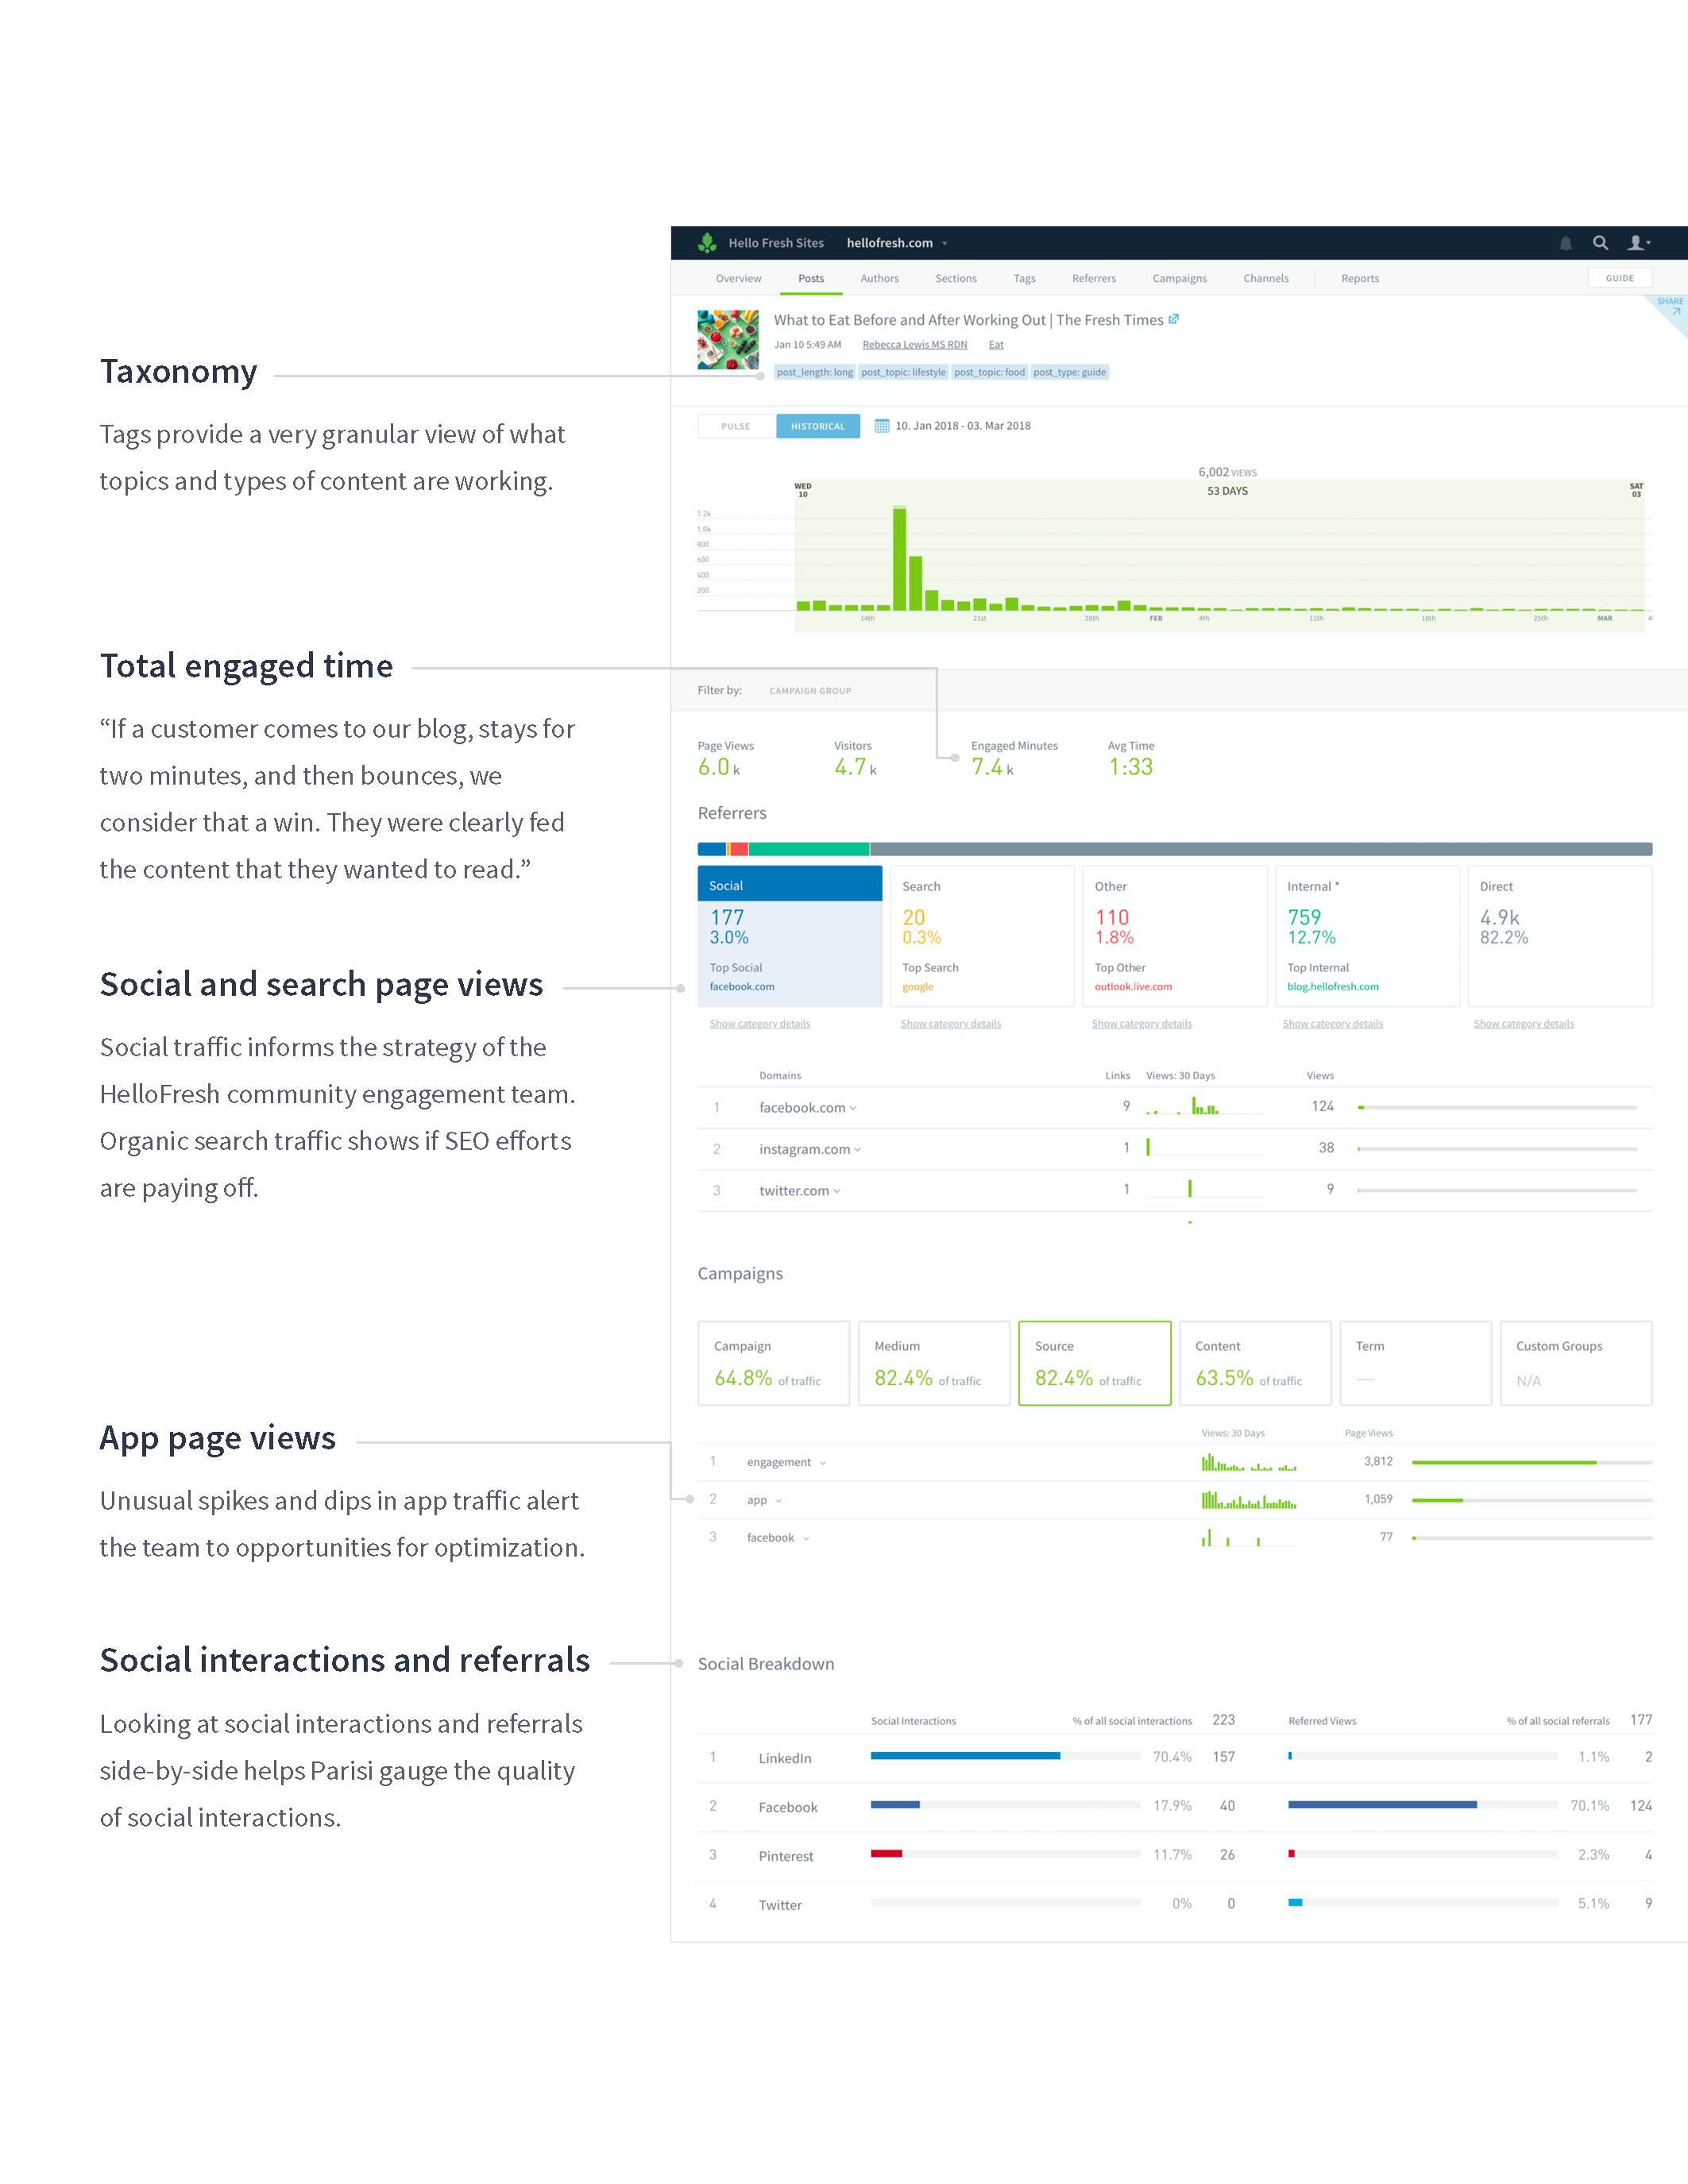Switch to the Referrers tab

(x=1094, y=278)
